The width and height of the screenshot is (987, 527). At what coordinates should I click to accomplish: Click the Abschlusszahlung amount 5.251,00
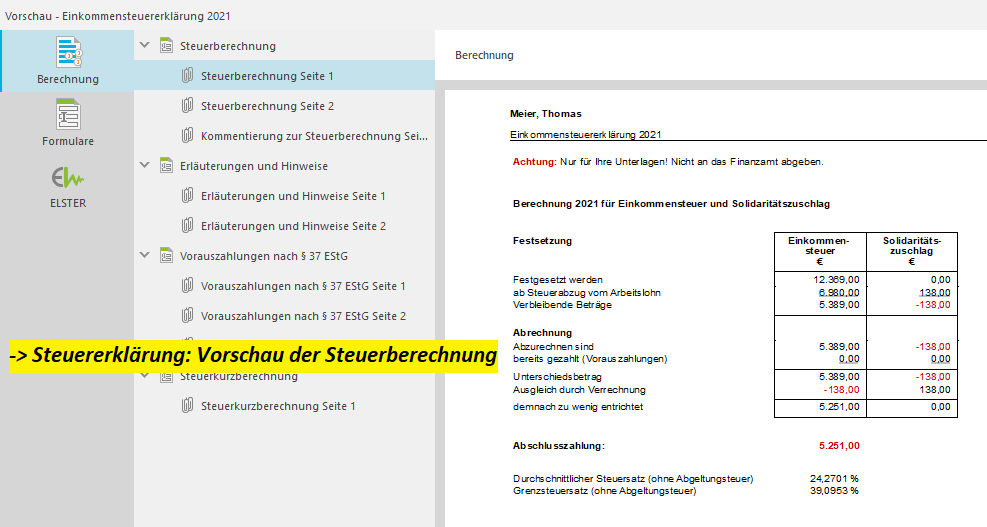click(x=839, y=446)
